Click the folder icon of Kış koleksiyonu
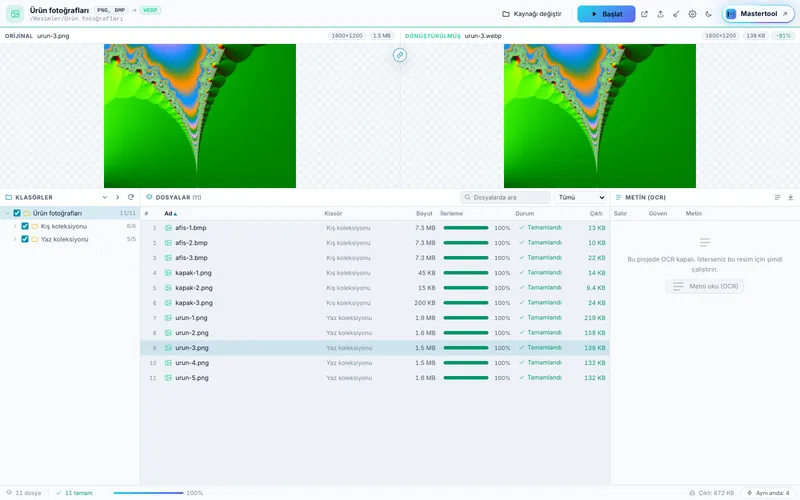Screen dimensions: 800x500 (35, 227)
